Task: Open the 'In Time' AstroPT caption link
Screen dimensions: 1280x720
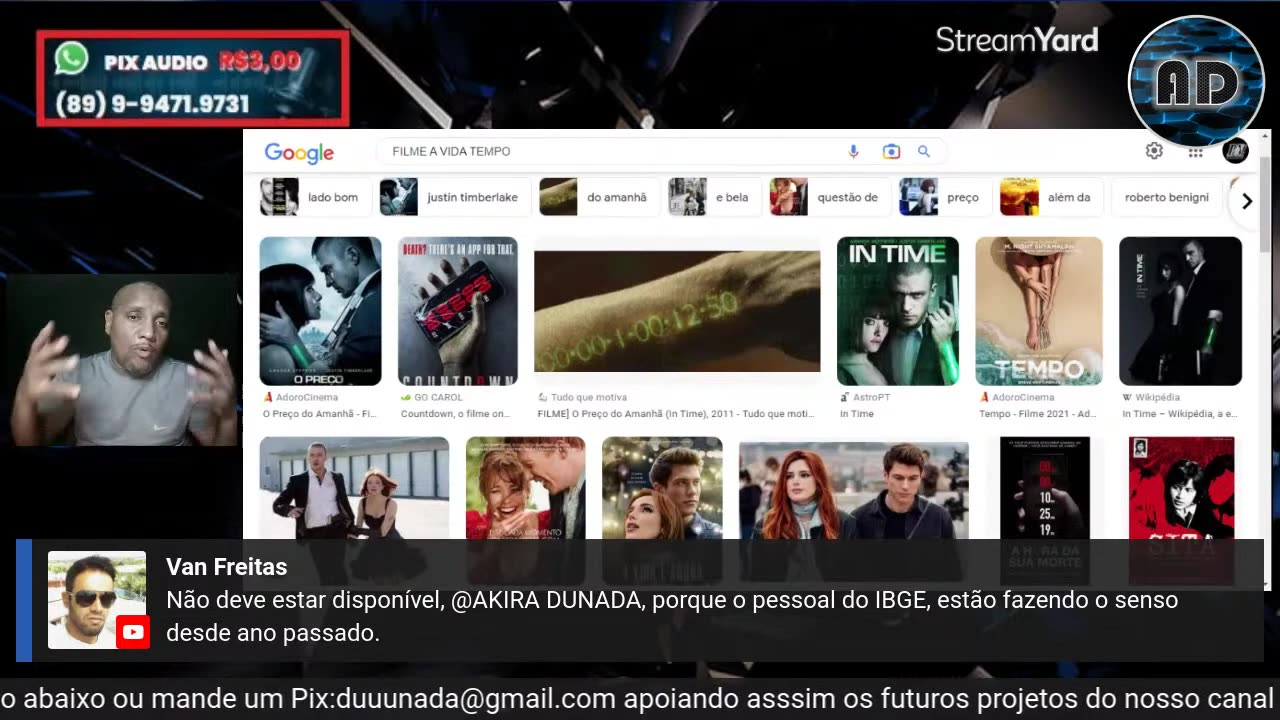Action: click(857, 413)
